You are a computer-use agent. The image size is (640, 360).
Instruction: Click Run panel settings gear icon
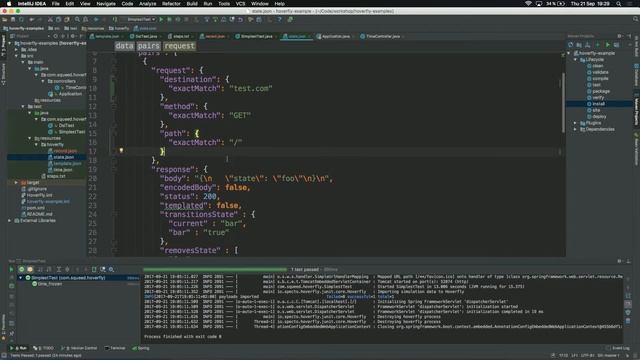[x=620, y=261]
